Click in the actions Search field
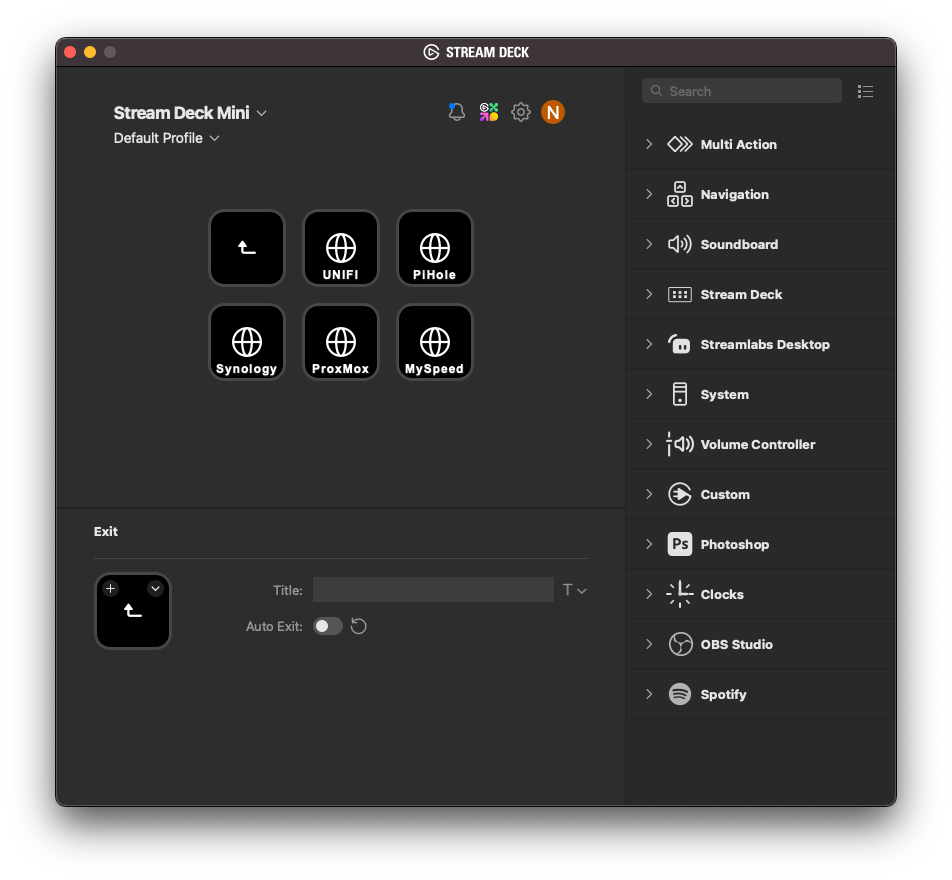The height and width of the screenshot is (880, 952). 742,91
